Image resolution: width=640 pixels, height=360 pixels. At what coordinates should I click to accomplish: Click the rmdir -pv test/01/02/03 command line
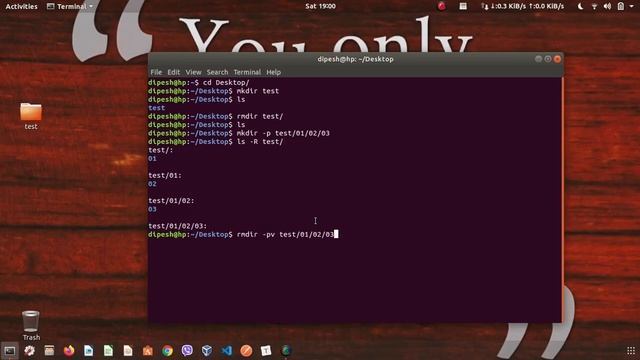coord(285,235)
